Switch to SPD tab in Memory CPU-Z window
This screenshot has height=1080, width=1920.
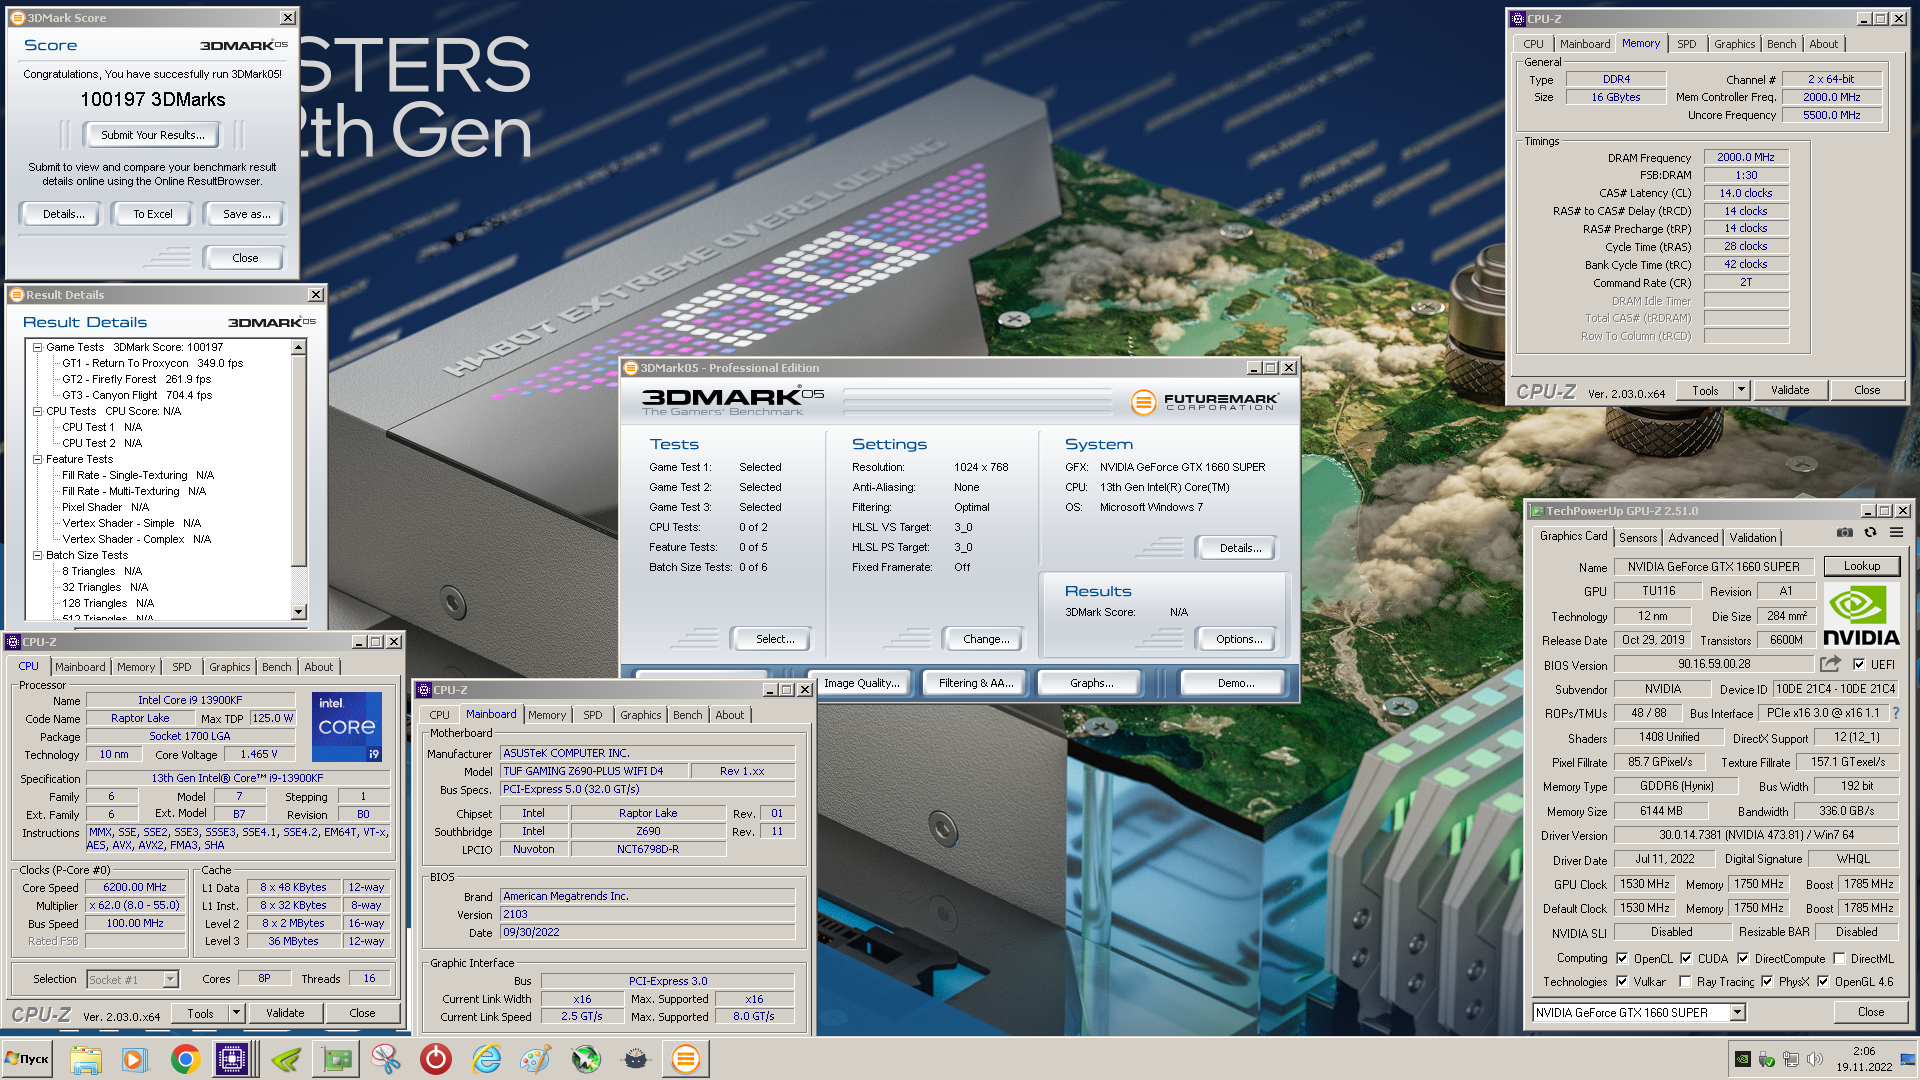click(1686, 44)
